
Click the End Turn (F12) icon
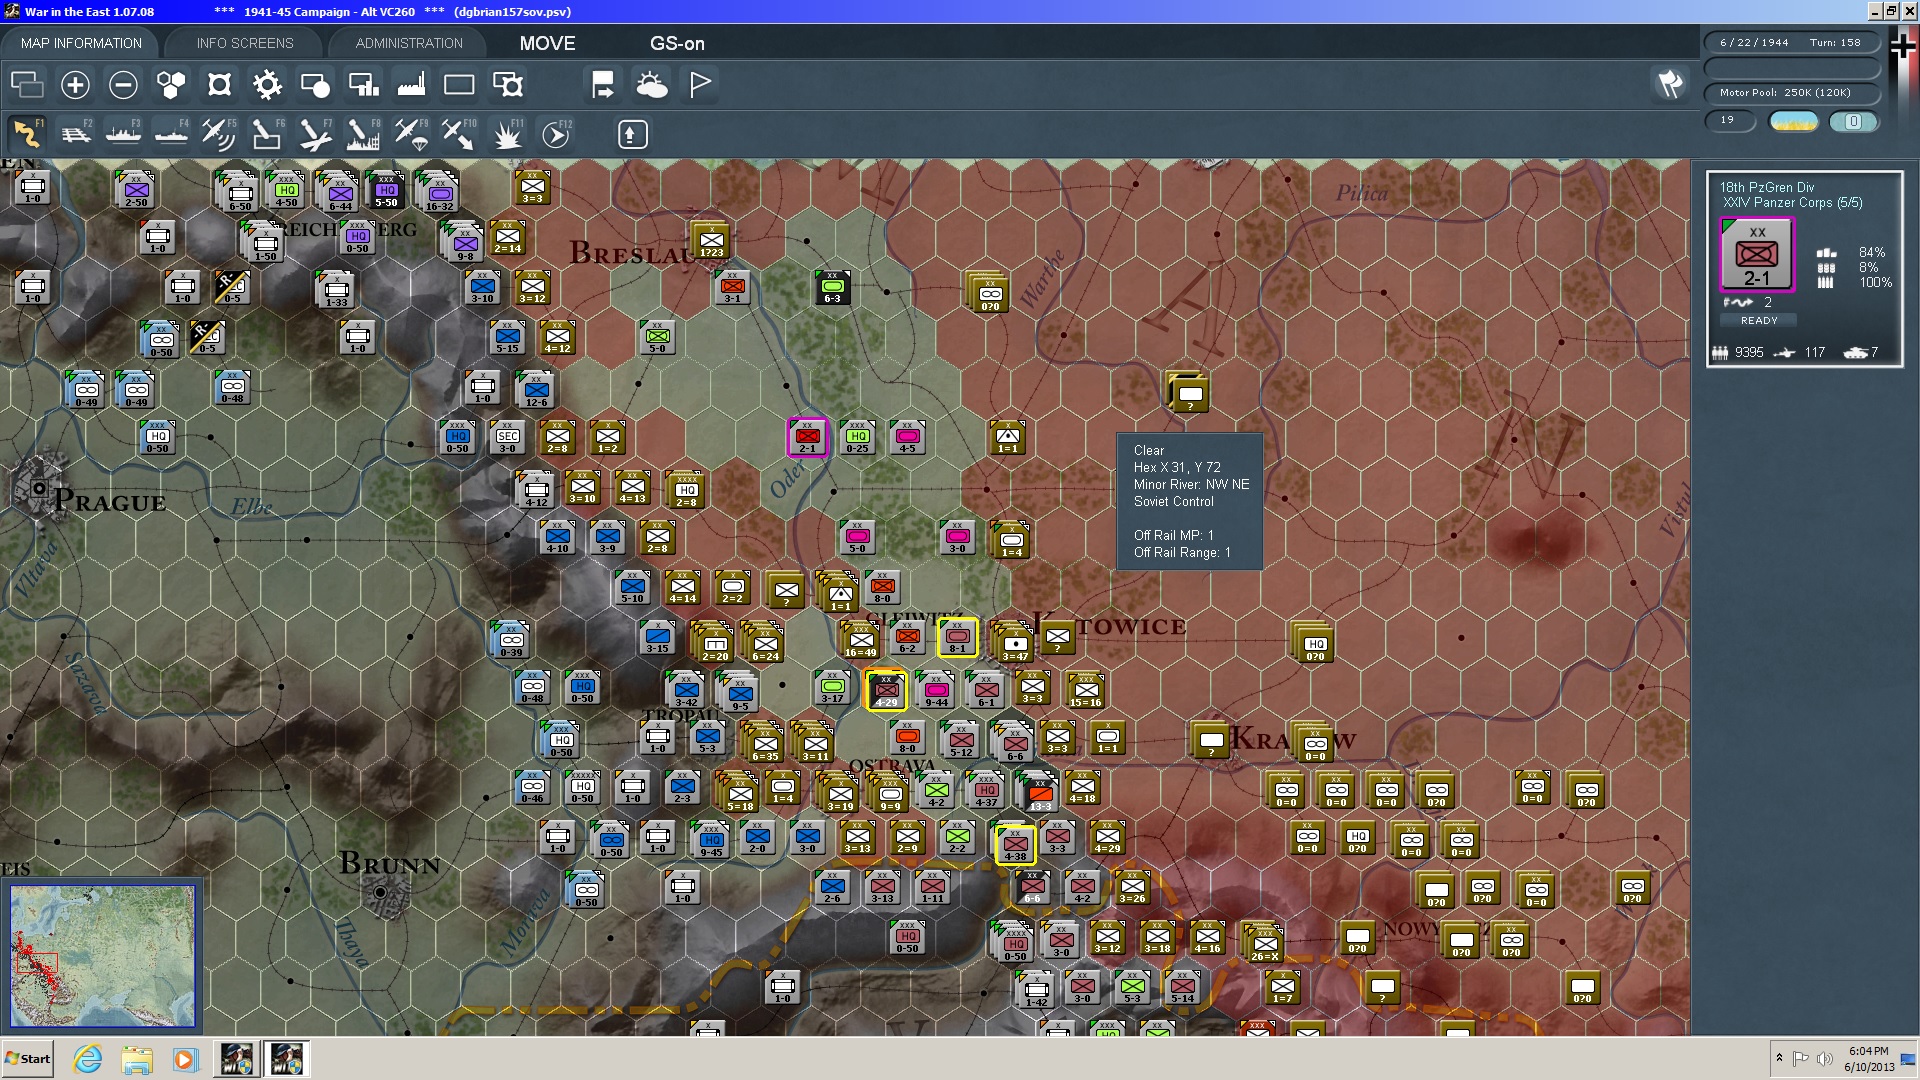coord(556,134)
